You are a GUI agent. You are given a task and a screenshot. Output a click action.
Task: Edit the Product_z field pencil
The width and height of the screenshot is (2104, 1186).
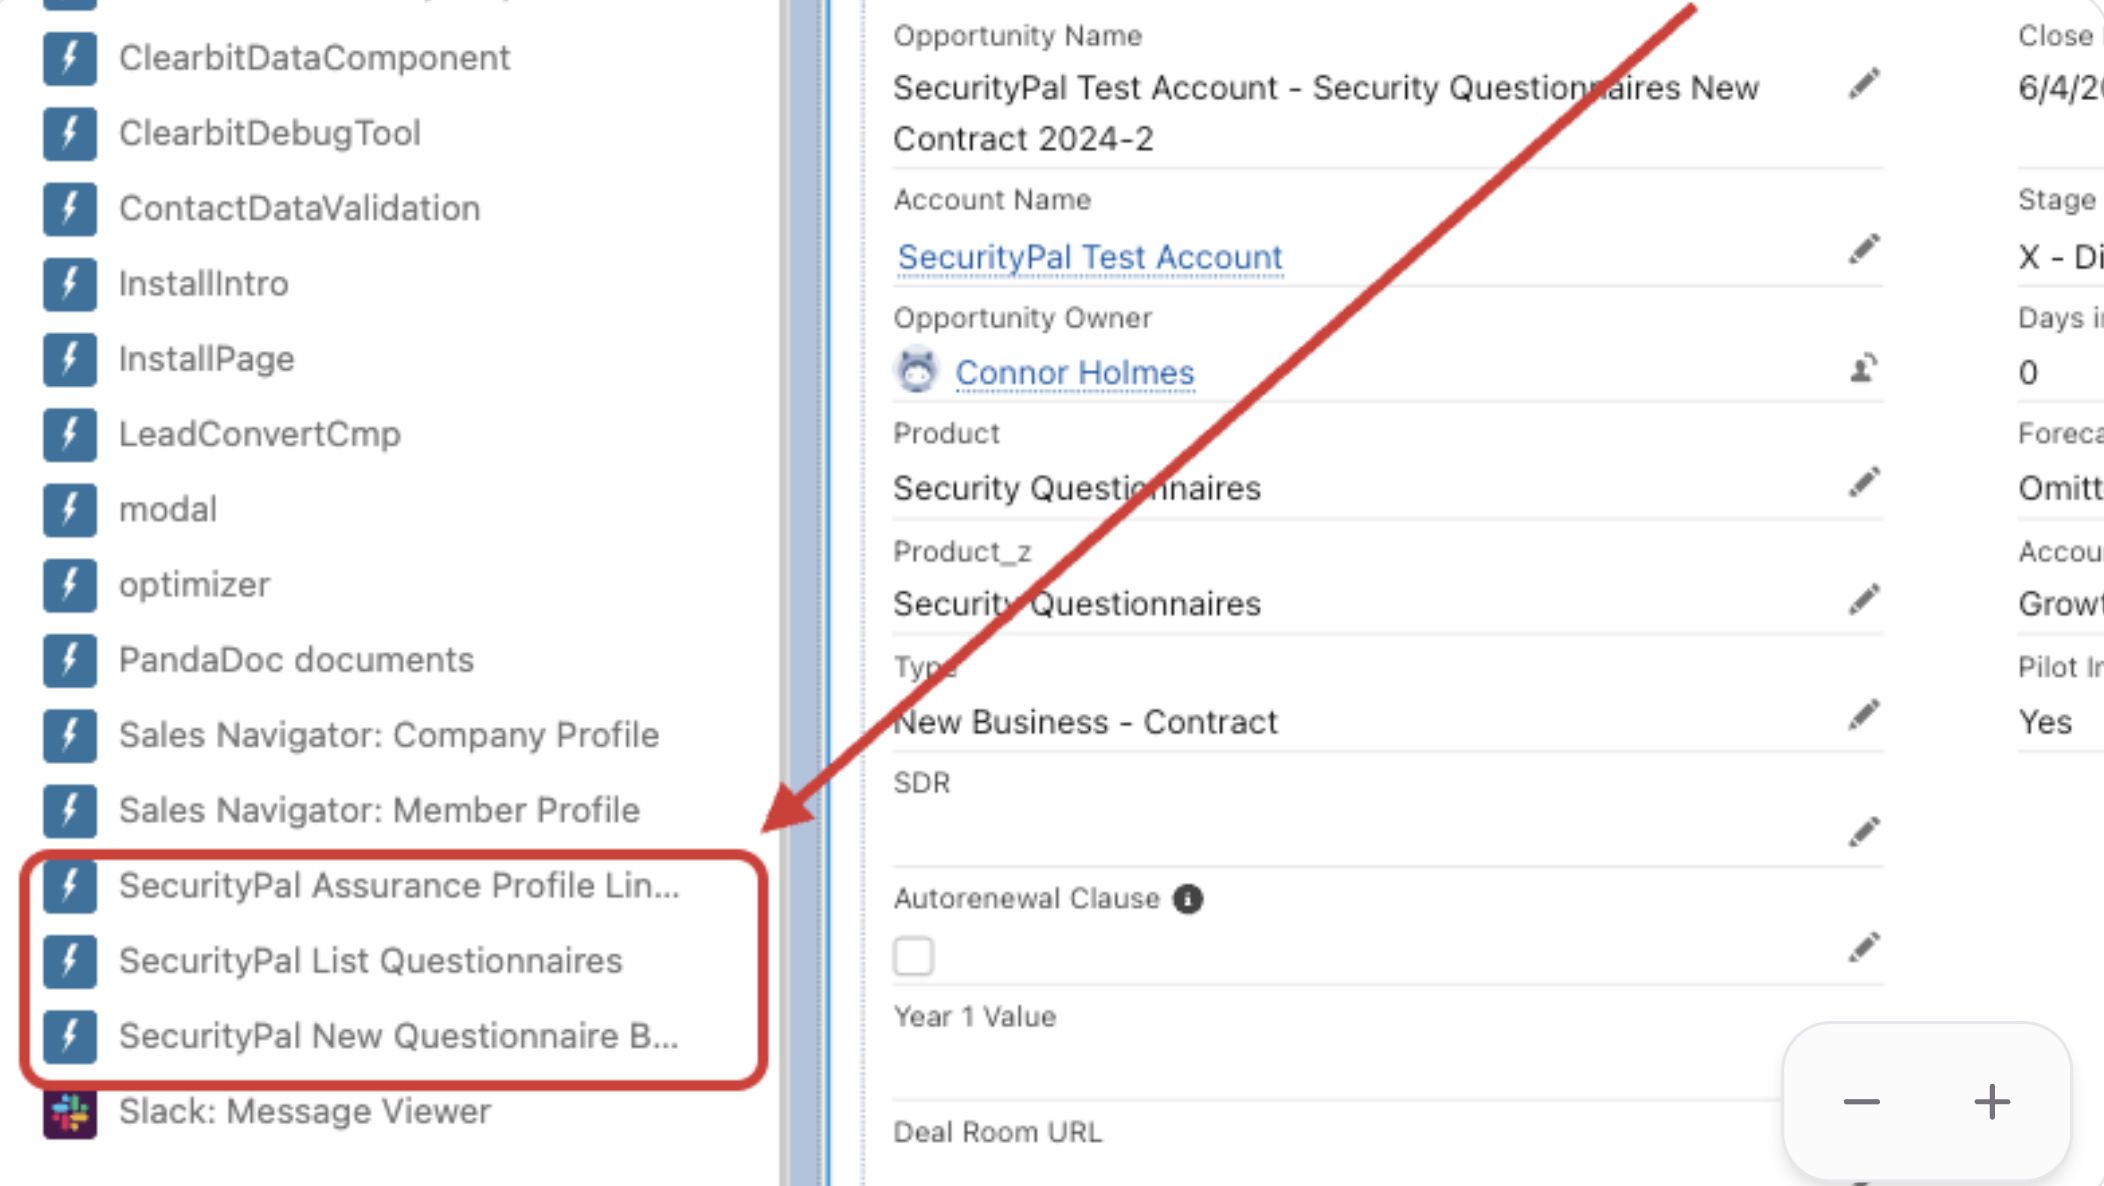1863,600
